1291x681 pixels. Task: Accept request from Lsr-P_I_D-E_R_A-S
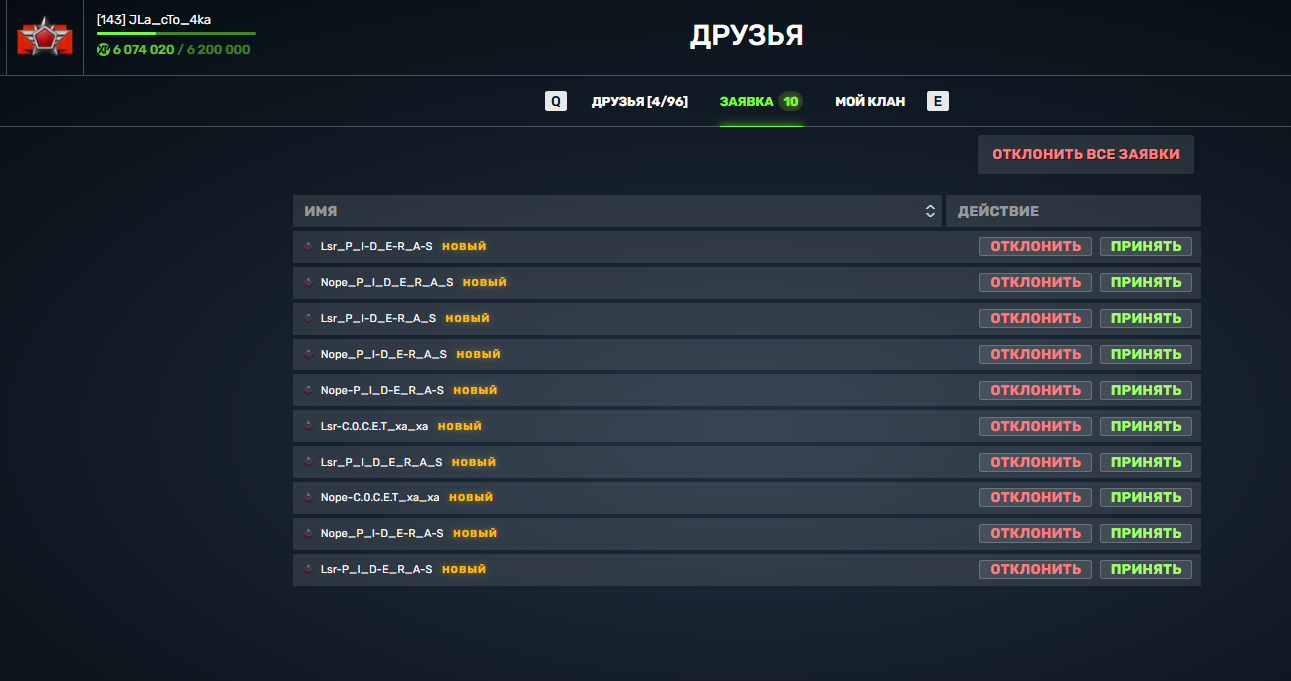(x=1146, y=569)
